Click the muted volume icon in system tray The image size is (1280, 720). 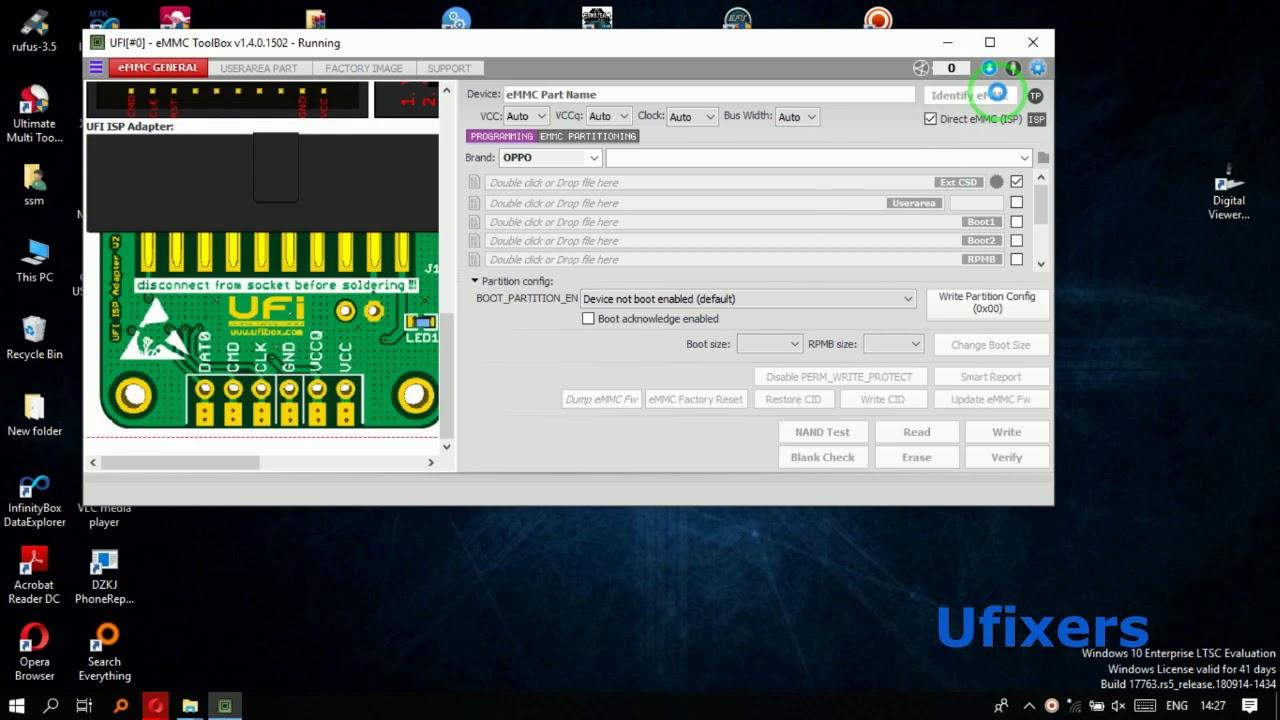click(1118, 706)
